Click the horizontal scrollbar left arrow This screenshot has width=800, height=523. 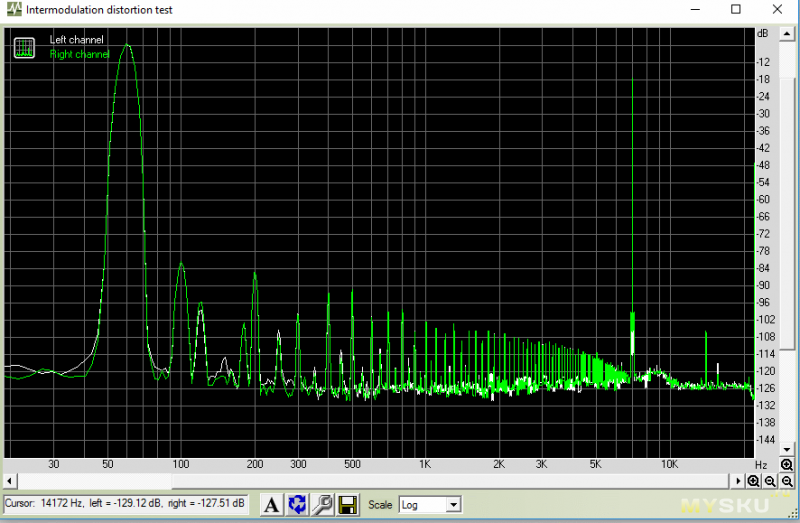(10, 481)
